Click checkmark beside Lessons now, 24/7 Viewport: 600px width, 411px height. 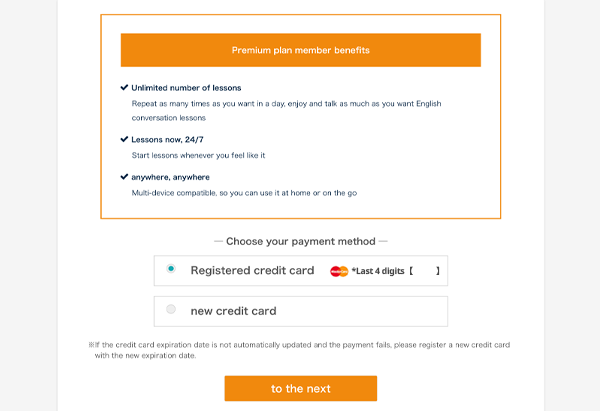tap(124, 139)
